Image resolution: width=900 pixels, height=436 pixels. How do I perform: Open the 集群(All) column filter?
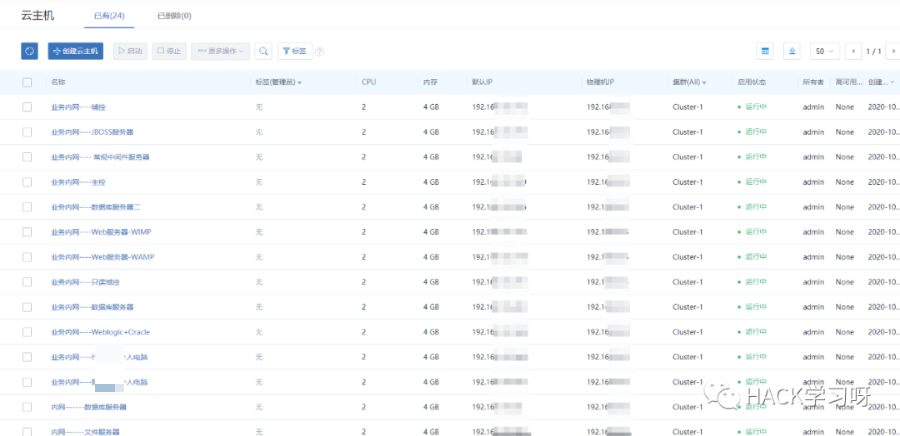pyautogui.click(x=690, y=82)
